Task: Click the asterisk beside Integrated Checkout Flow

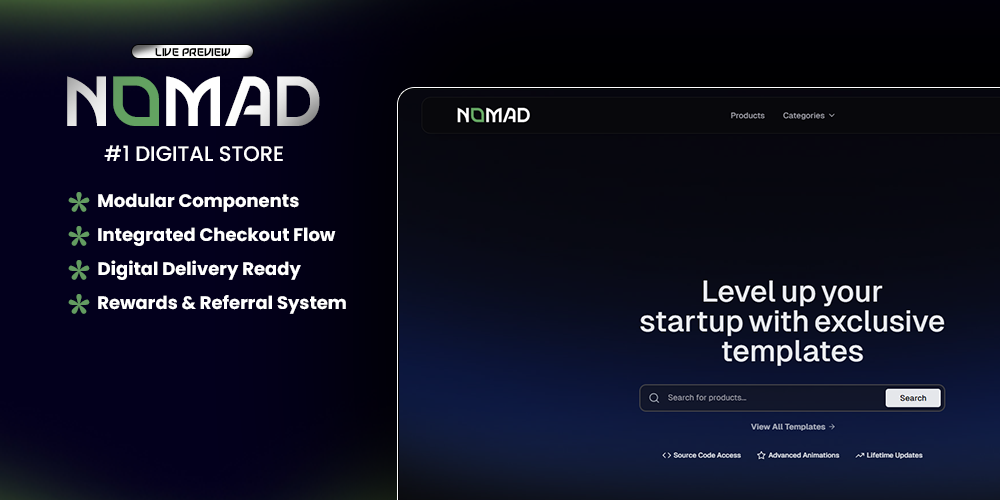Action: point(78,236)
